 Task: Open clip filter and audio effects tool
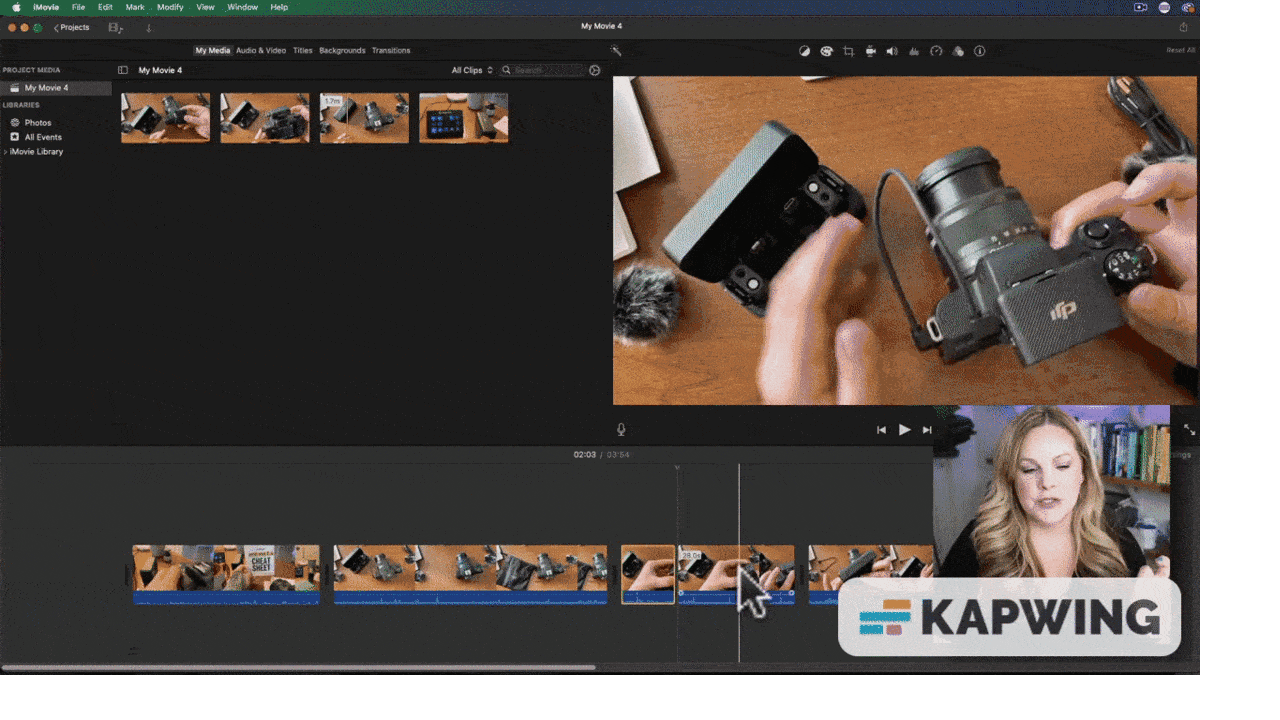958,51
